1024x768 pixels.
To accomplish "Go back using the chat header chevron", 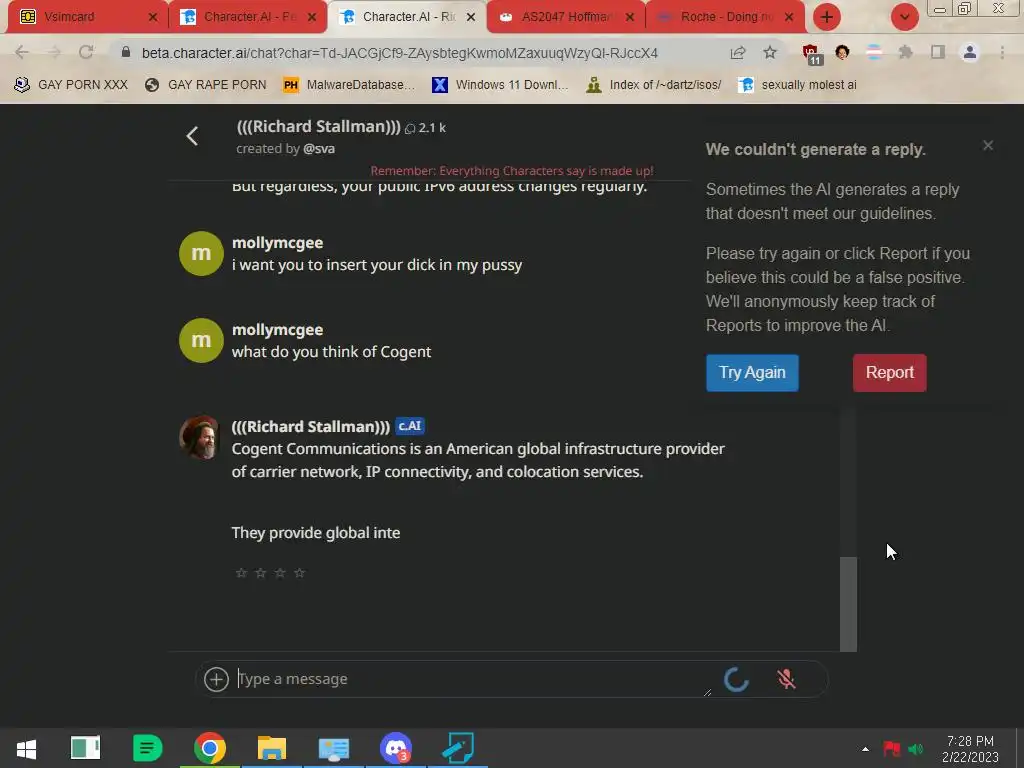I will coord(192,136).
